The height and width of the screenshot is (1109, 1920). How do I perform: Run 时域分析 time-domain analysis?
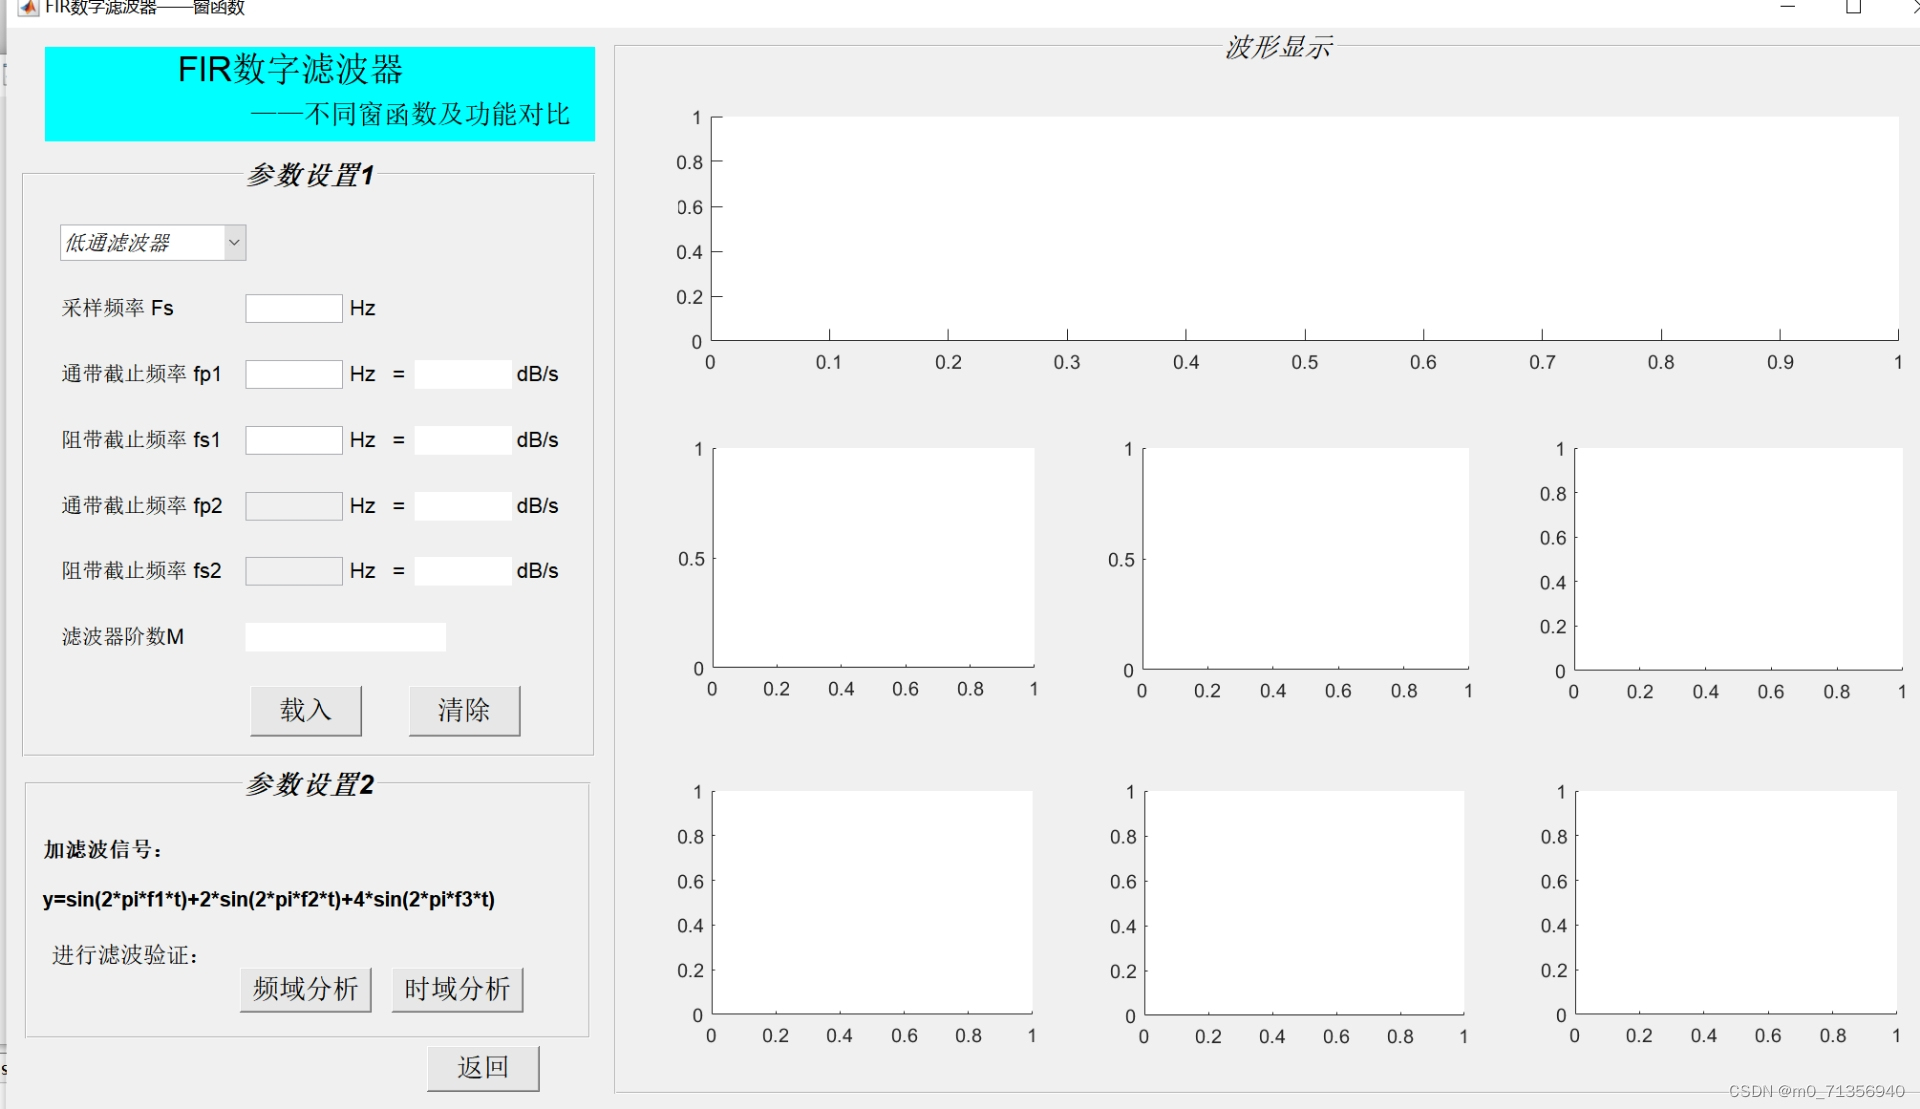457,989
